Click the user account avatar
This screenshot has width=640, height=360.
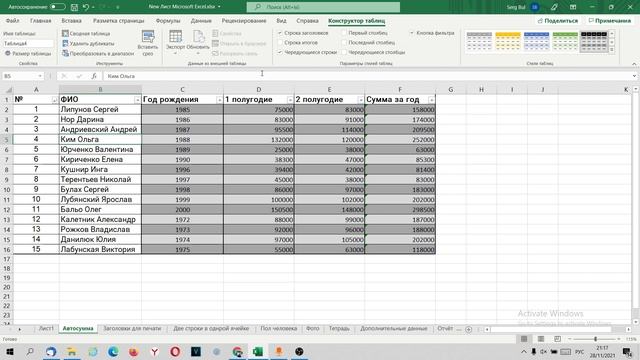534,7
